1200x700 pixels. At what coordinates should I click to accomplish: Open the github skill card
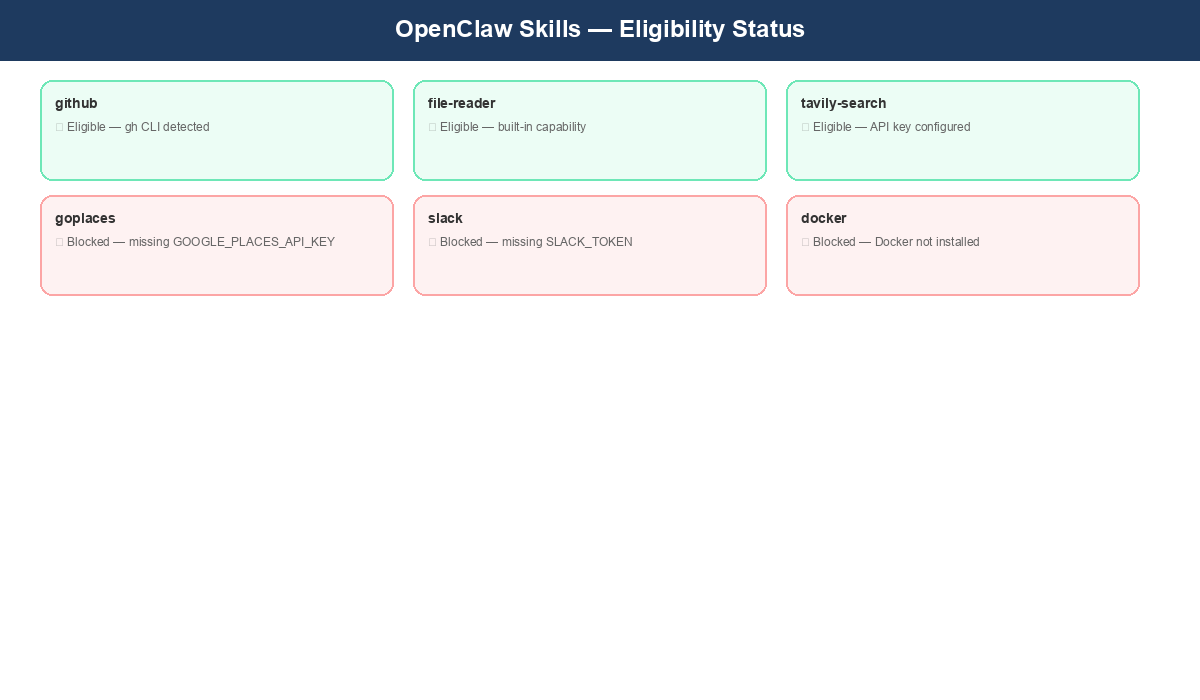pos(217,130)
